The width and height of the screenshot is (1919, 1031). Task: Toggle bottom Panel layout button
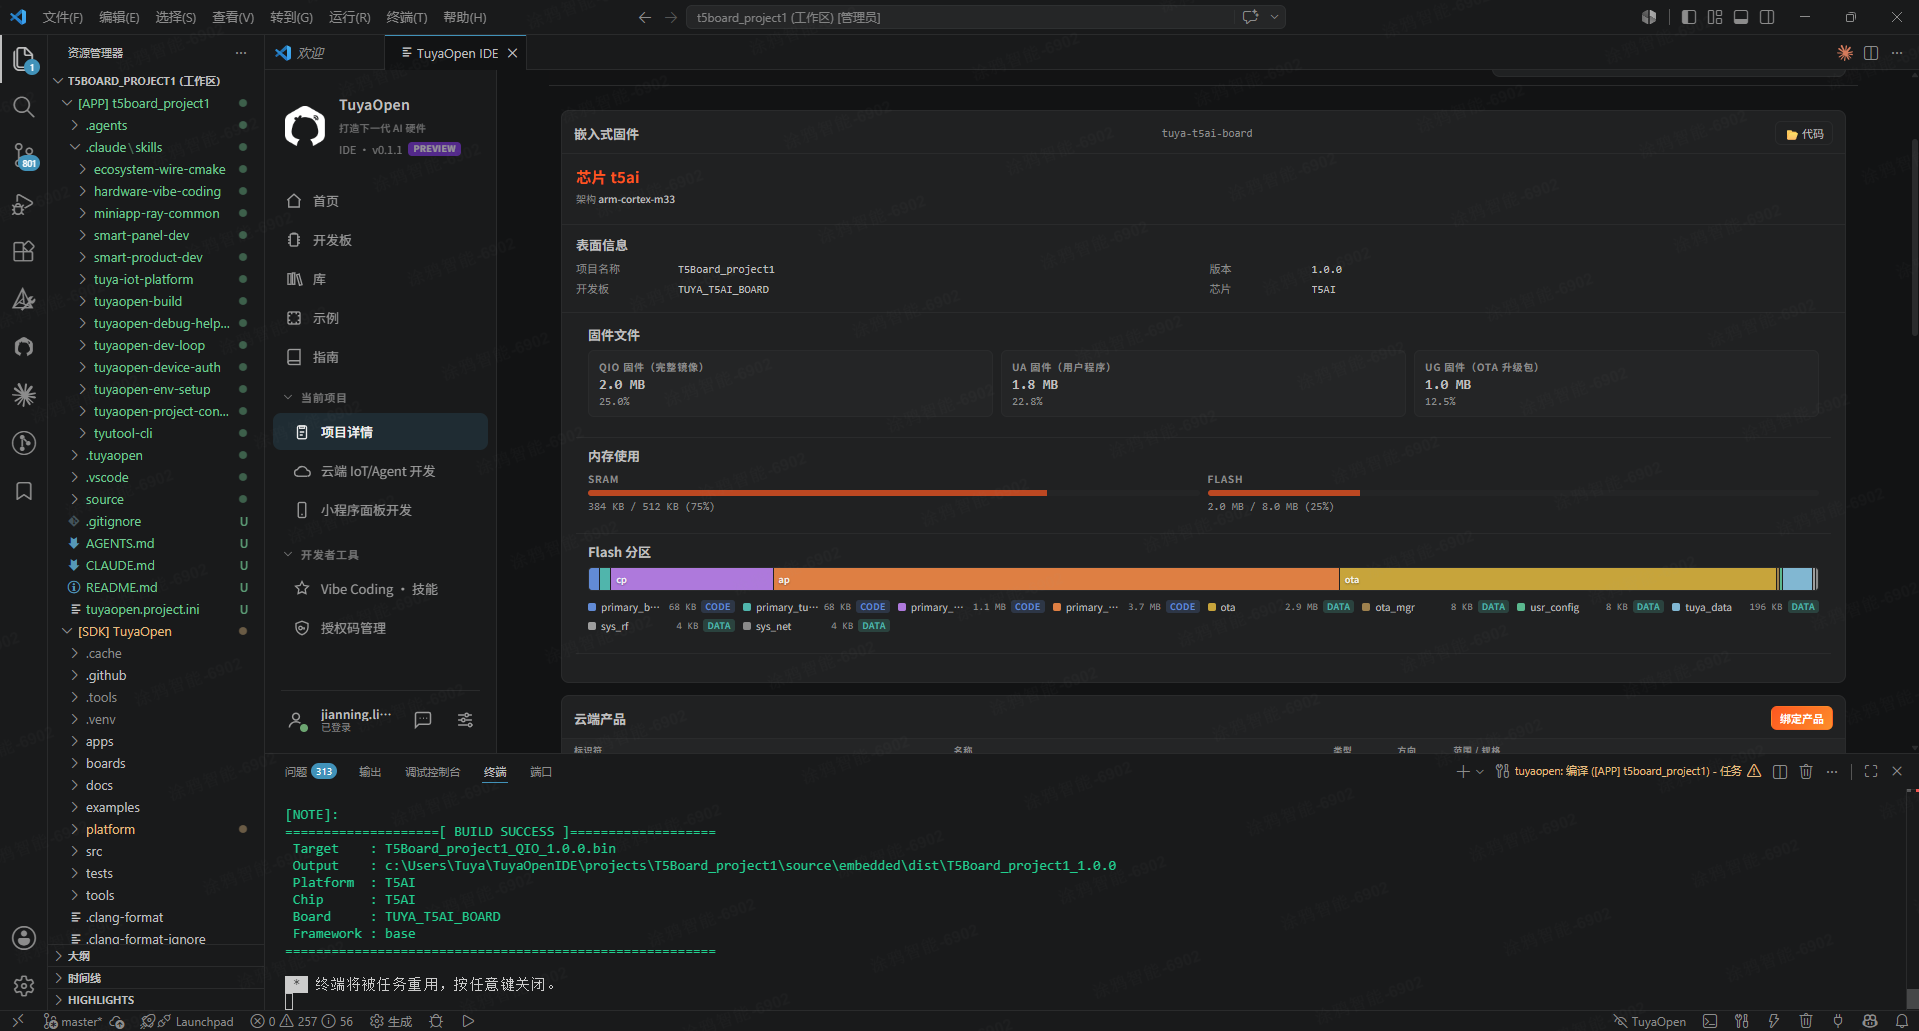[1741, 17]
